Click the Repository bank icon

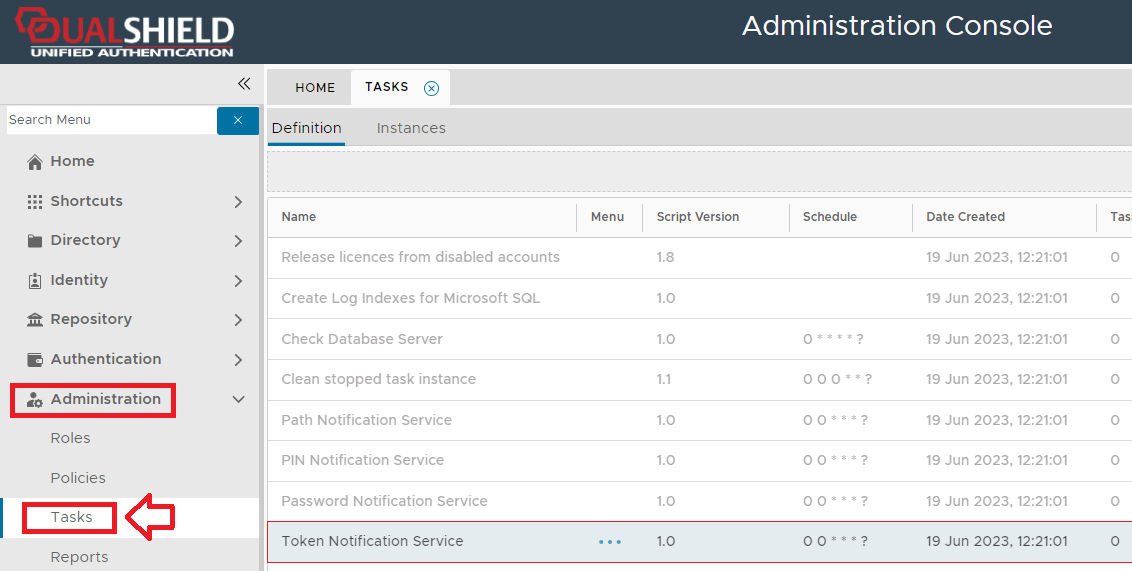tap(35, 320)
